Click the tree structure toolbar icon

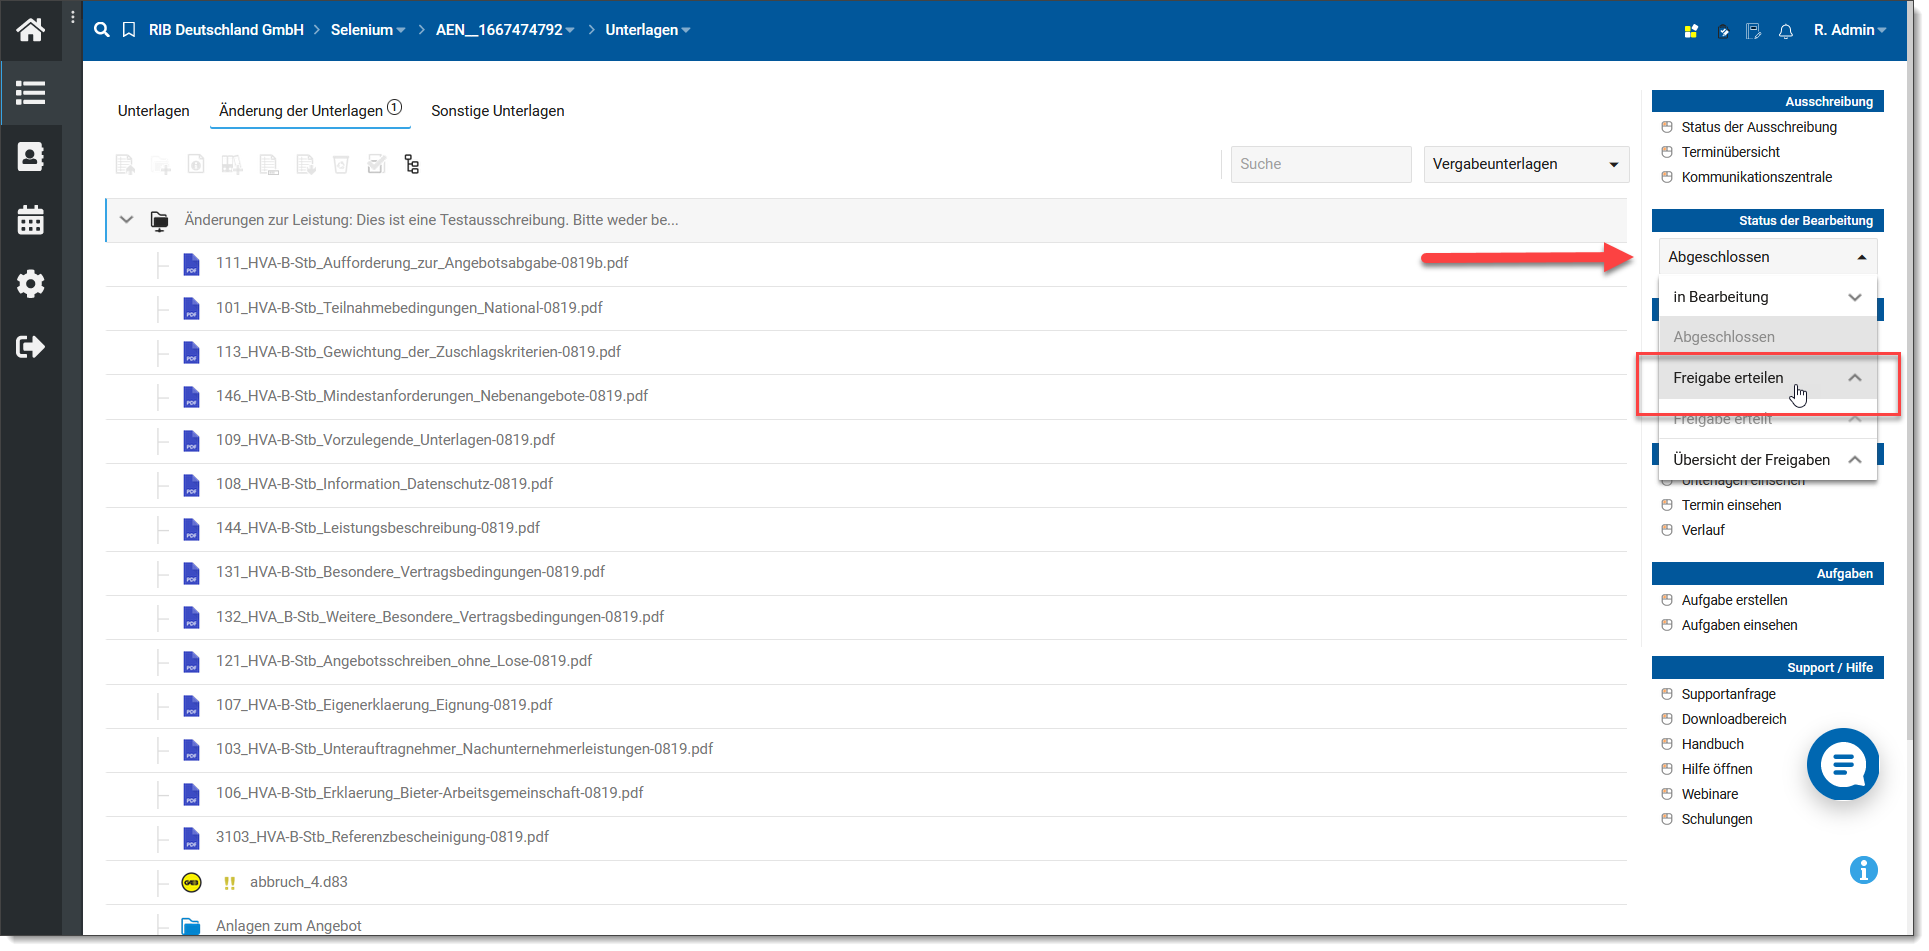click(x=412, y=164)
